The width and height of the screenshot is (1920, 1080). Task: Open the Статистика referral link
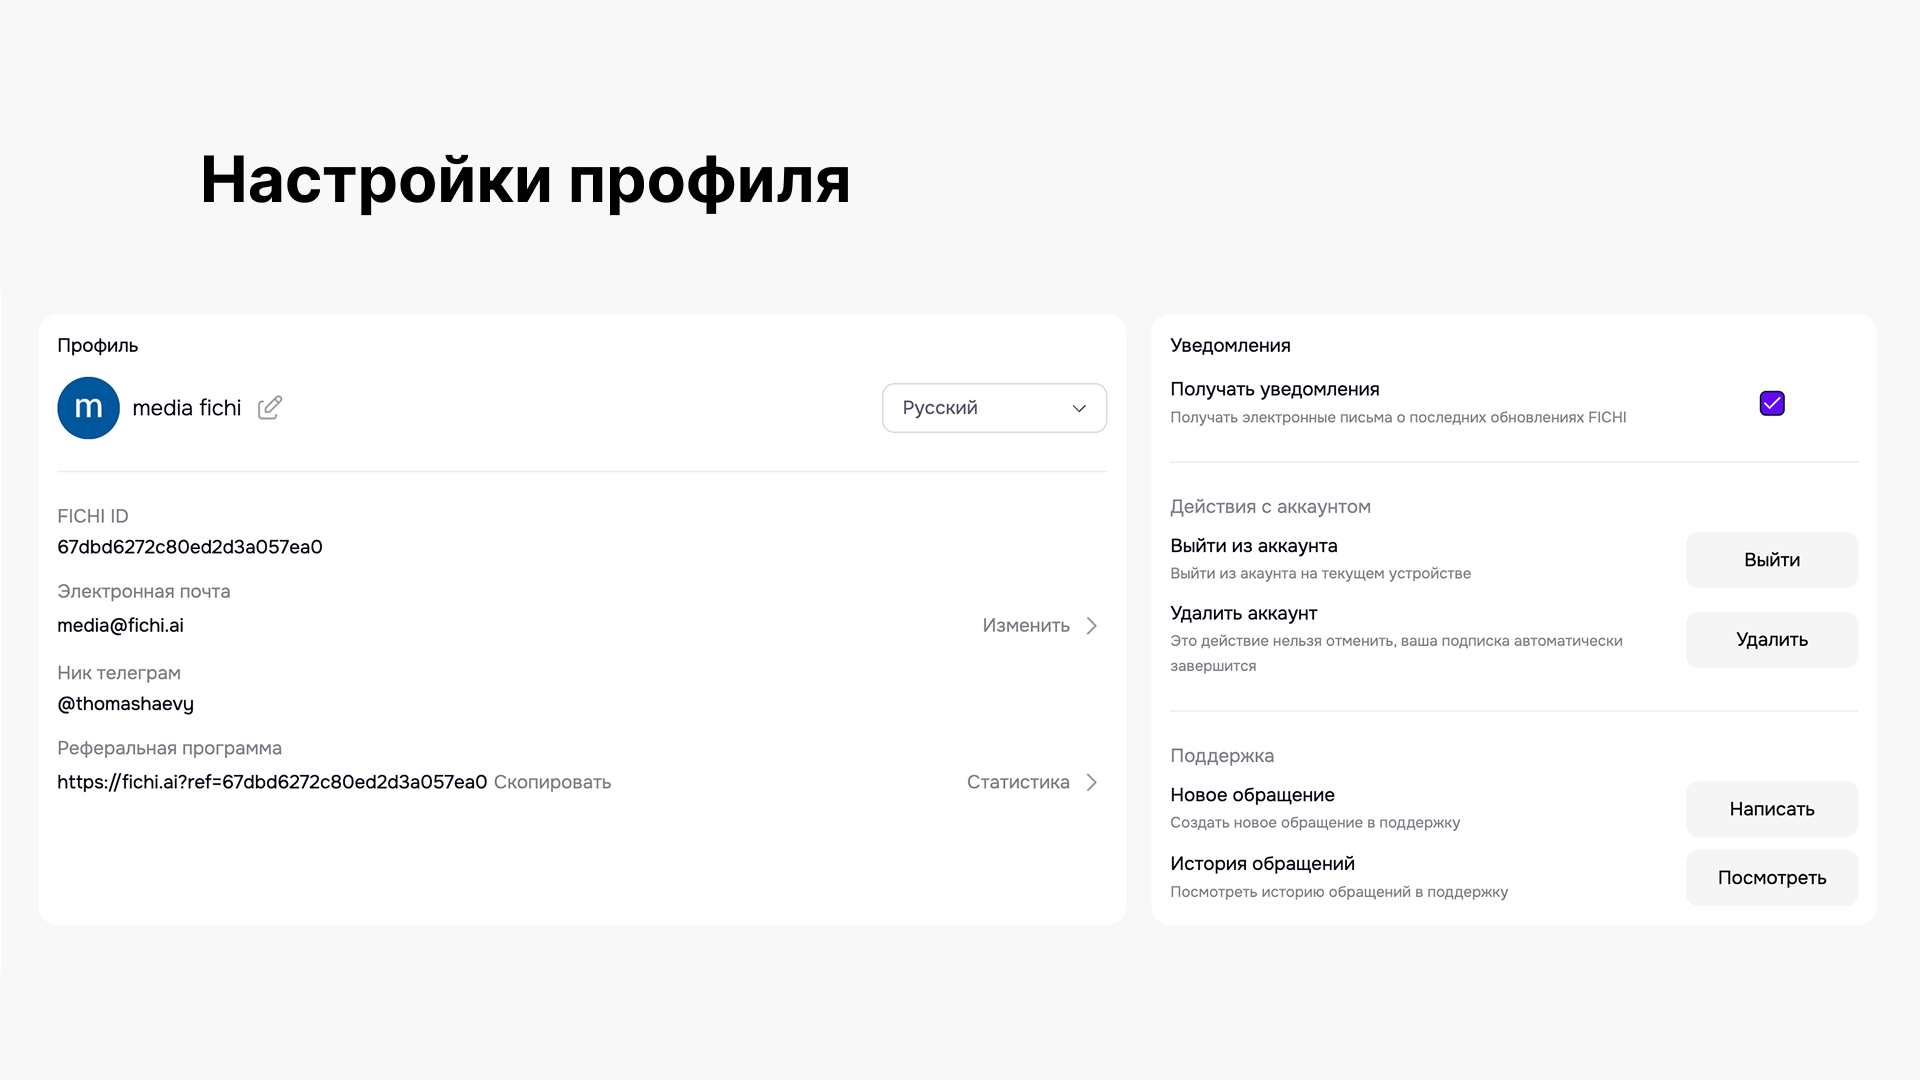[x=1018, y=782]
